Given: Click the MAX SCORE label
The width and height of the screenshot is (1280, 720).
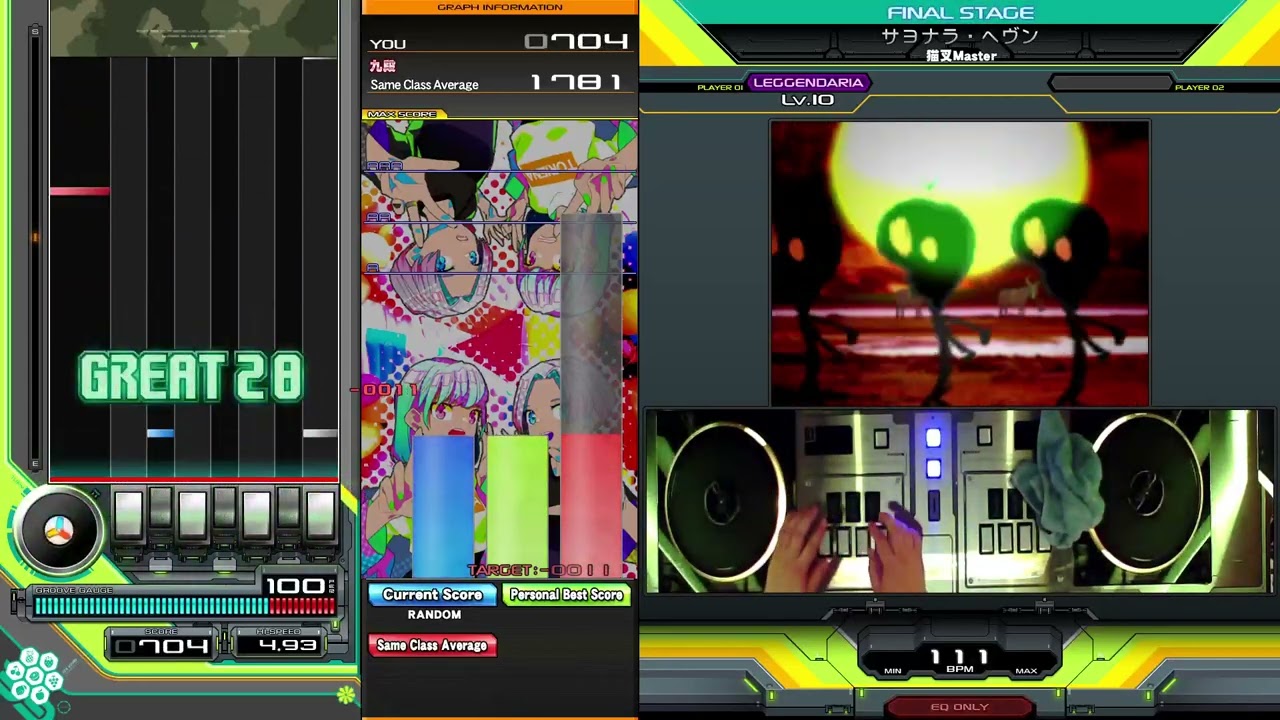Looking at the screenshot, I should [401, 114].
